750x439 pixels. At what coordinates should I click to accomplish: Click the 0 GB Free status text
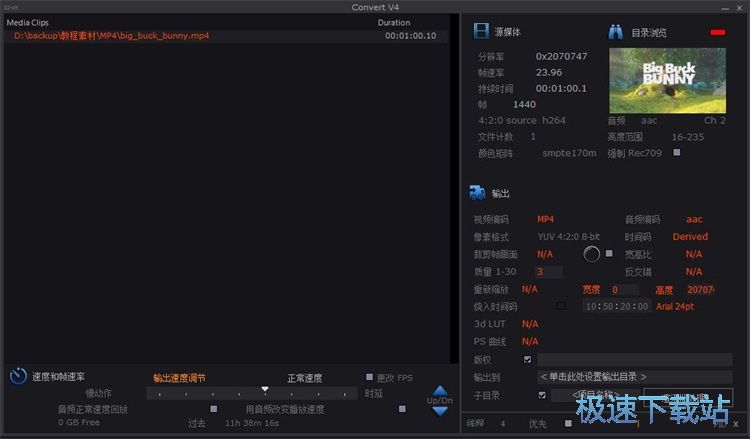(79, 422)
